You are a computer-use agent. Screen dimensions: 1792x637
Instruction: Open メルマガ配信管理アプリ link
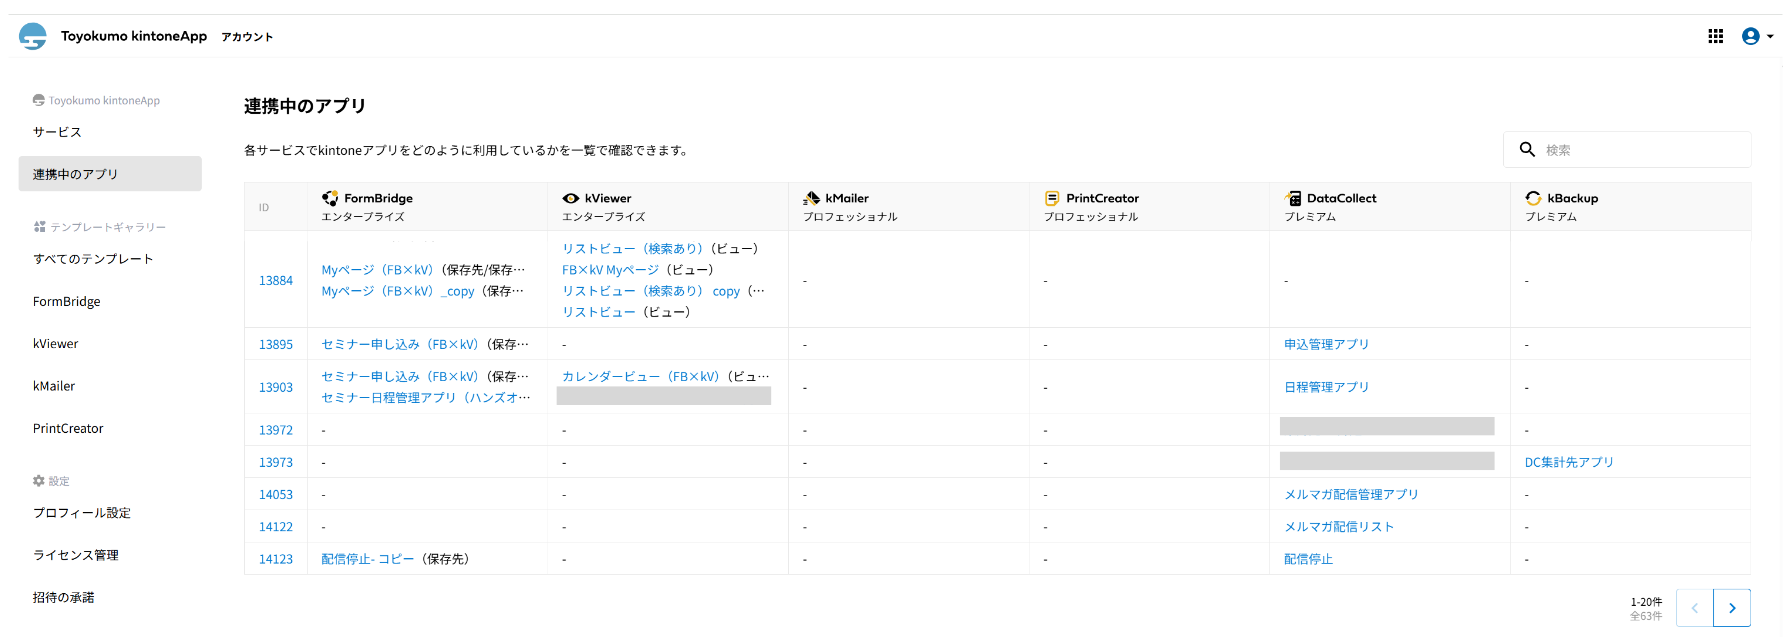click(1351, 494)
